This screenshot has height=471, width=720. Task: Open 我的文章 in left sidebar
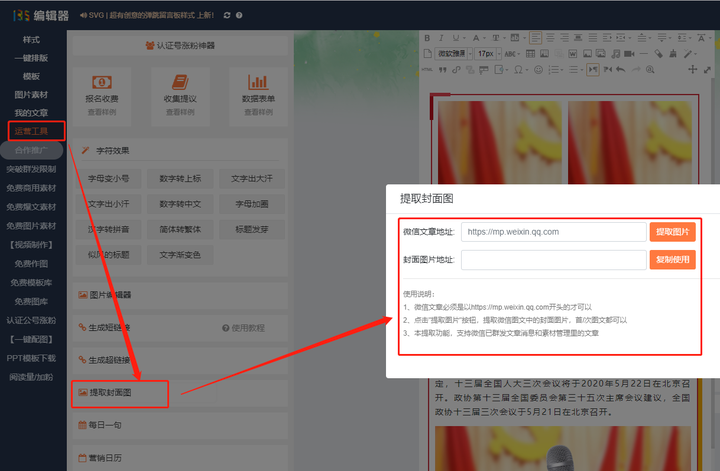pyautogui.click(x=31, y=113)
